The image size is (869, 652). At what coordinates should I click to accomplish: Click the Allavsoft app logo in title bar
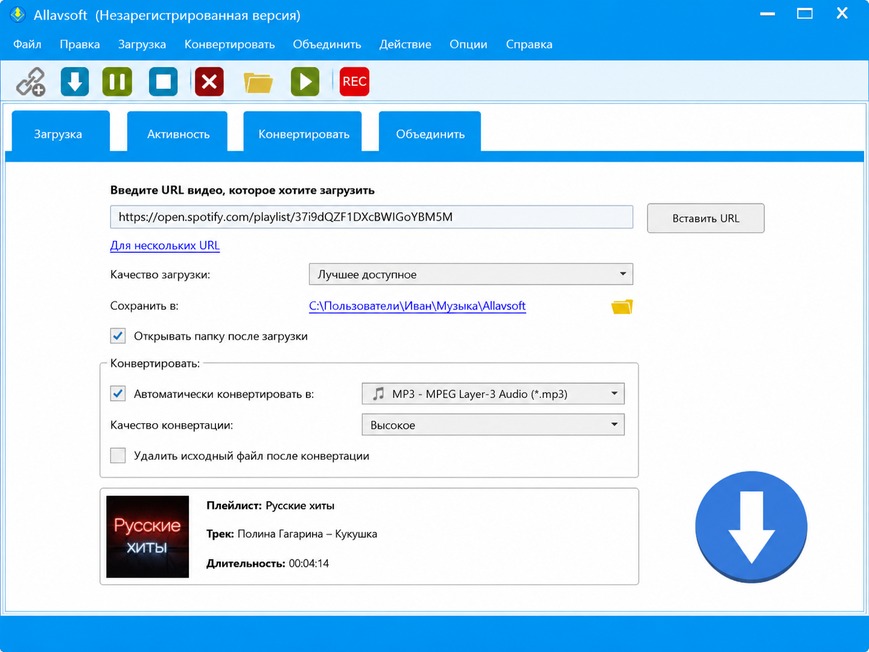[17, 14]
